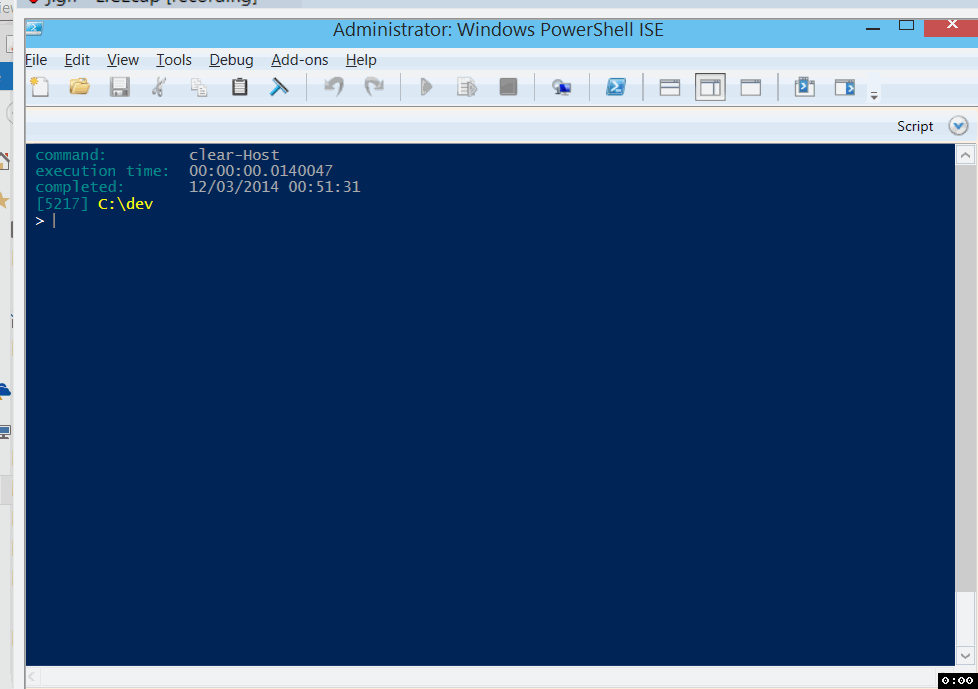Click the vertical scrollbar thumb in console

click(965, 619)
